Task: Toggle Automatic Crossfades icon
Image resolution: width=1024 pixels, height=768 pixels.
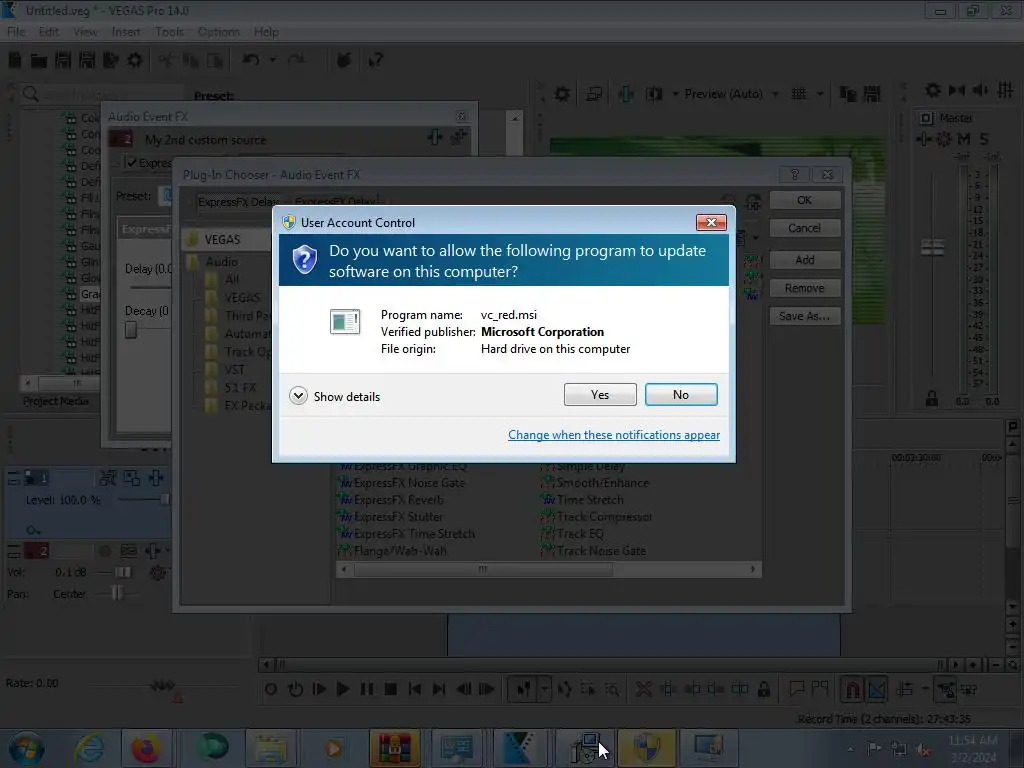Action: (x=877, y=689)
